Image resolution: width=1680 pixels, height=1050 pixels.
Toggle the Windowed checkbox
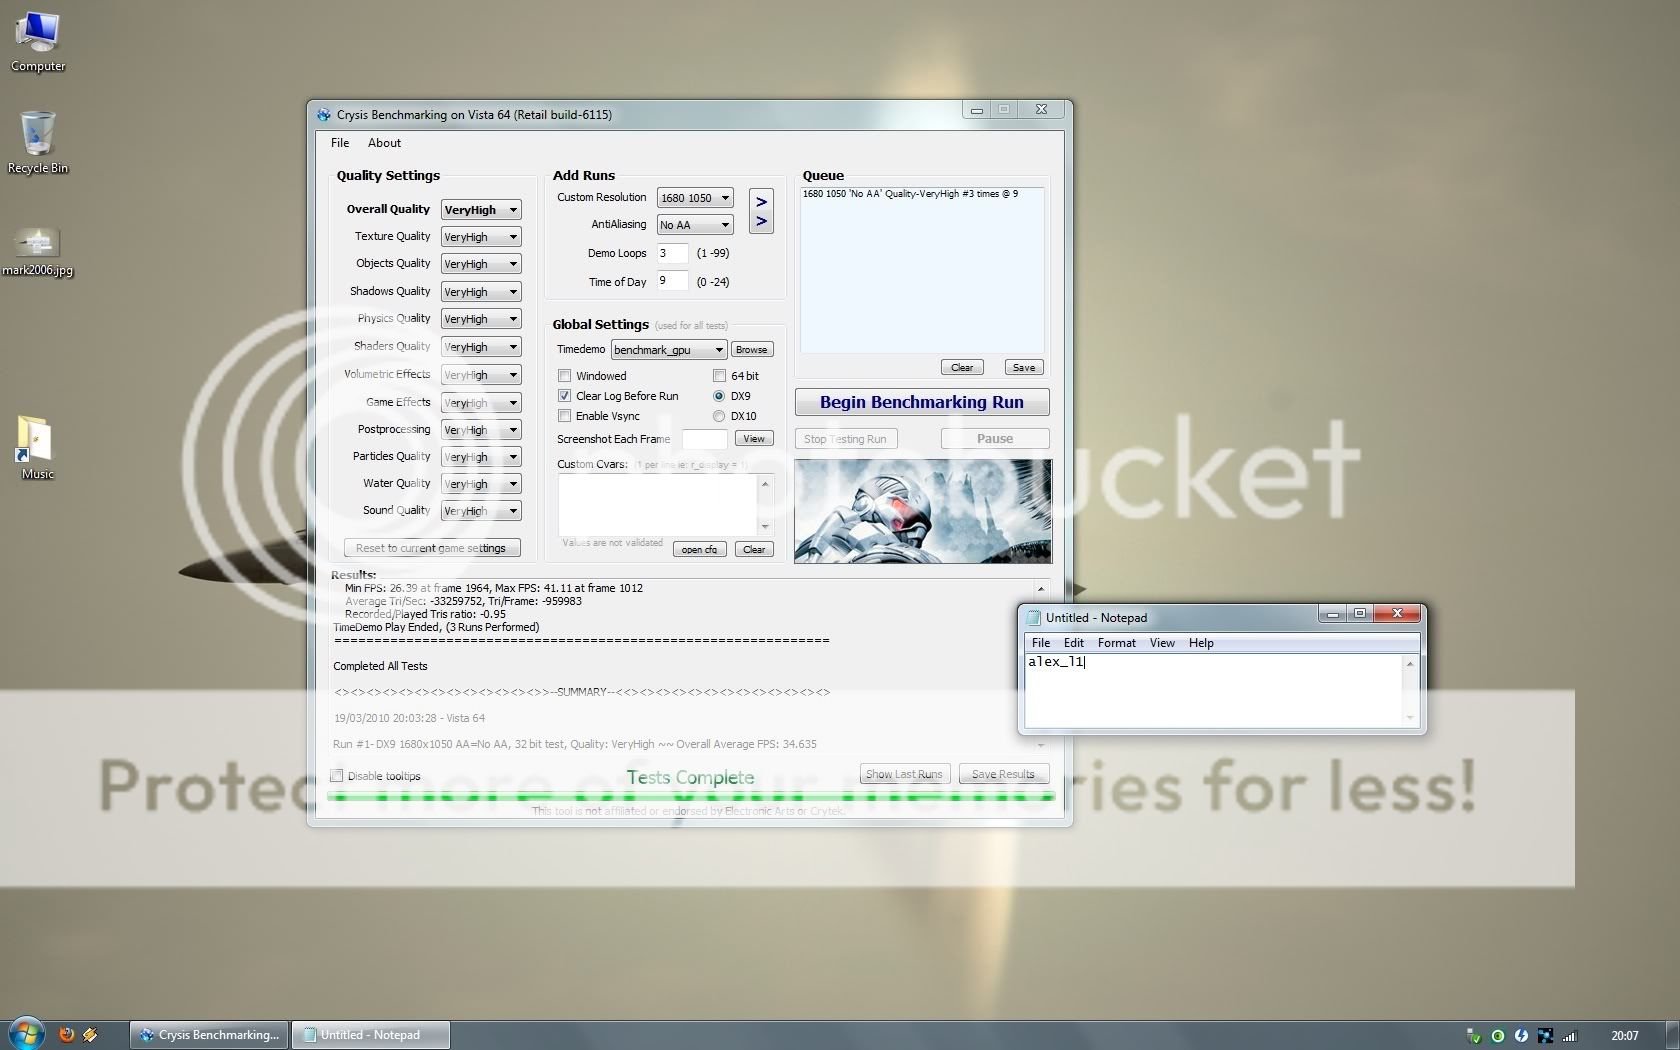click(x=565, y=376)
